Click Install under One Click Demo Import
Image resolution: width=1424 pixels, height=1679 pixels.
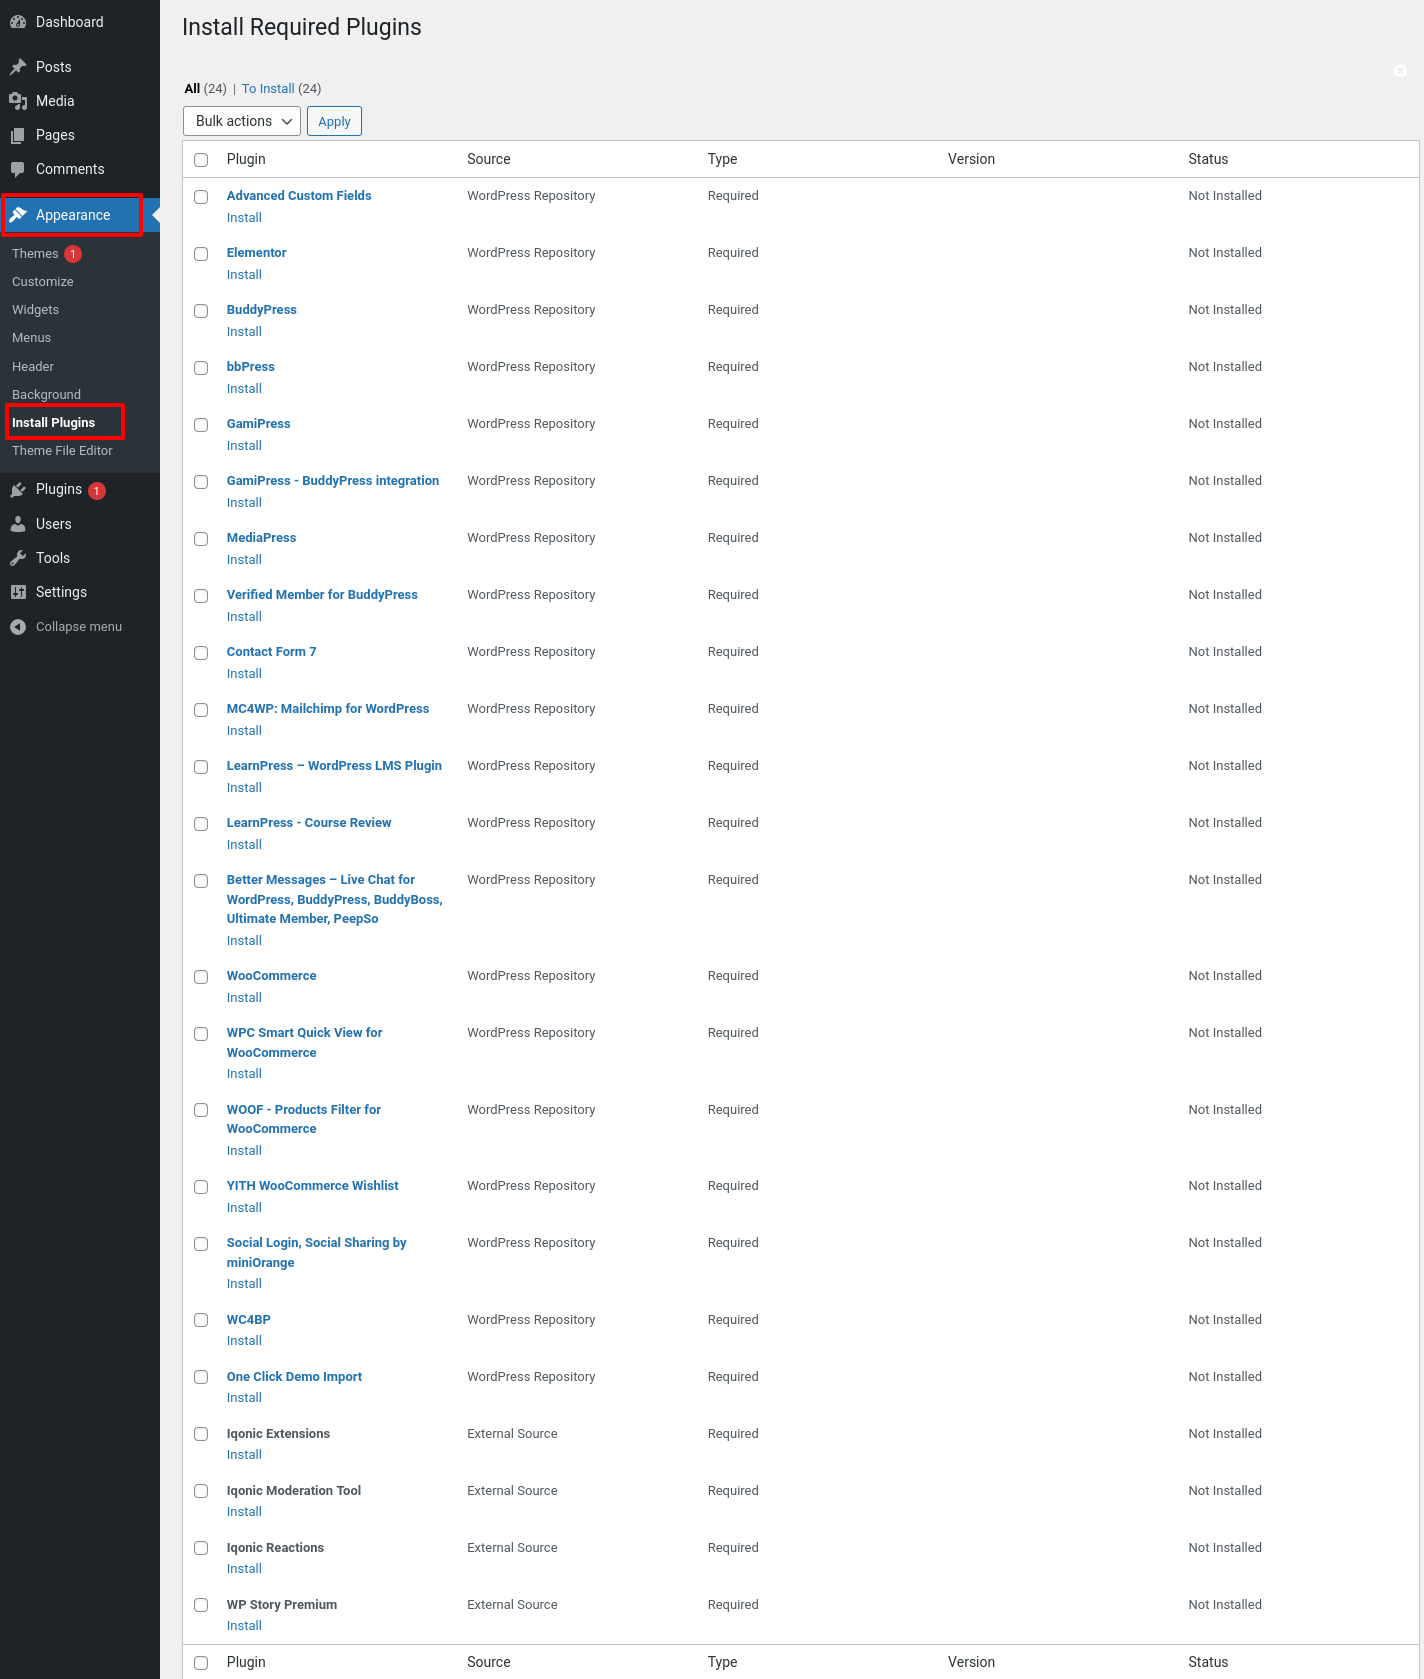[244, 1398]
